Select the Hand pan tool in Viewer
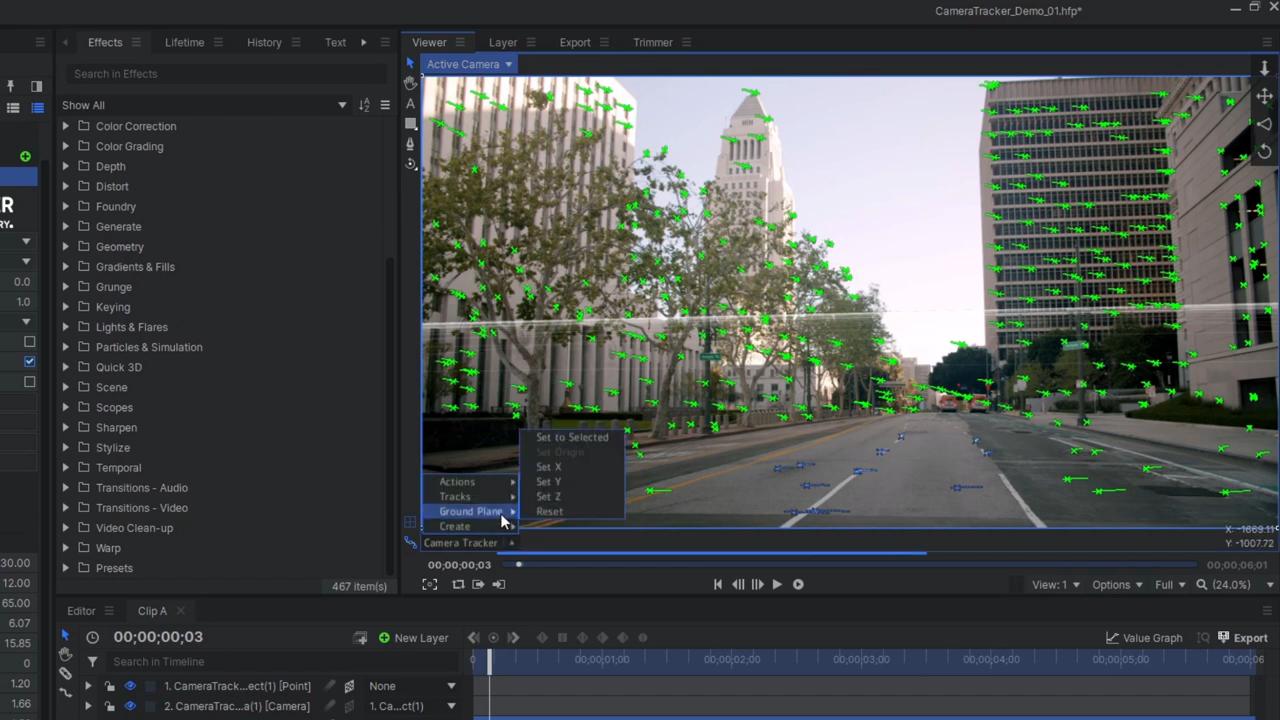Screen dimensions: 1280x720 pos(410,83)
